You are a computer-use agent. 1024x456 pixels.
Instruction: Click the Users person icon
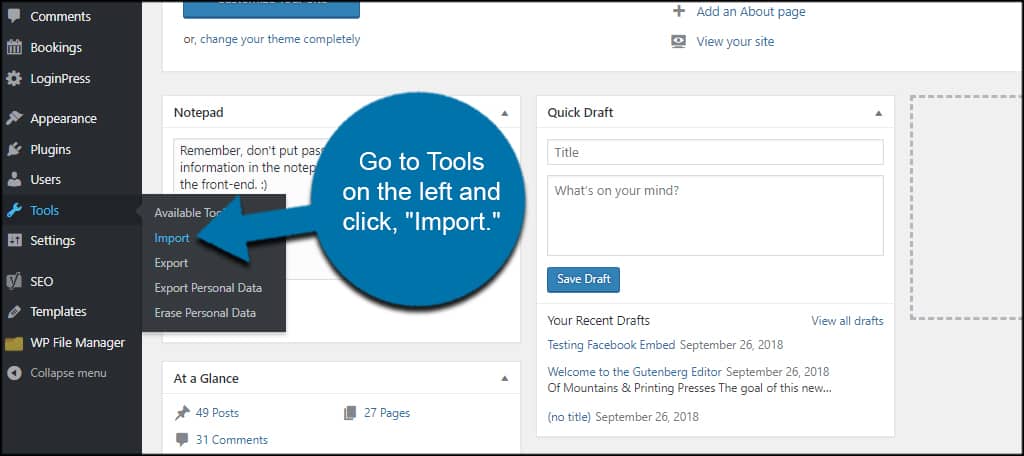coord(14,180)
